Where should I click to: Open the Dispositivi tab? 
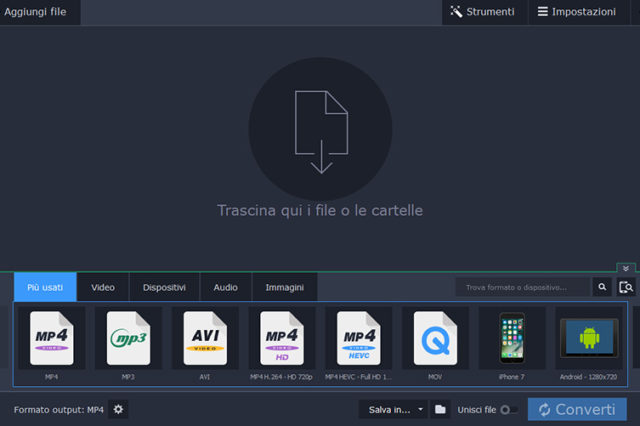tap(164, 287)
